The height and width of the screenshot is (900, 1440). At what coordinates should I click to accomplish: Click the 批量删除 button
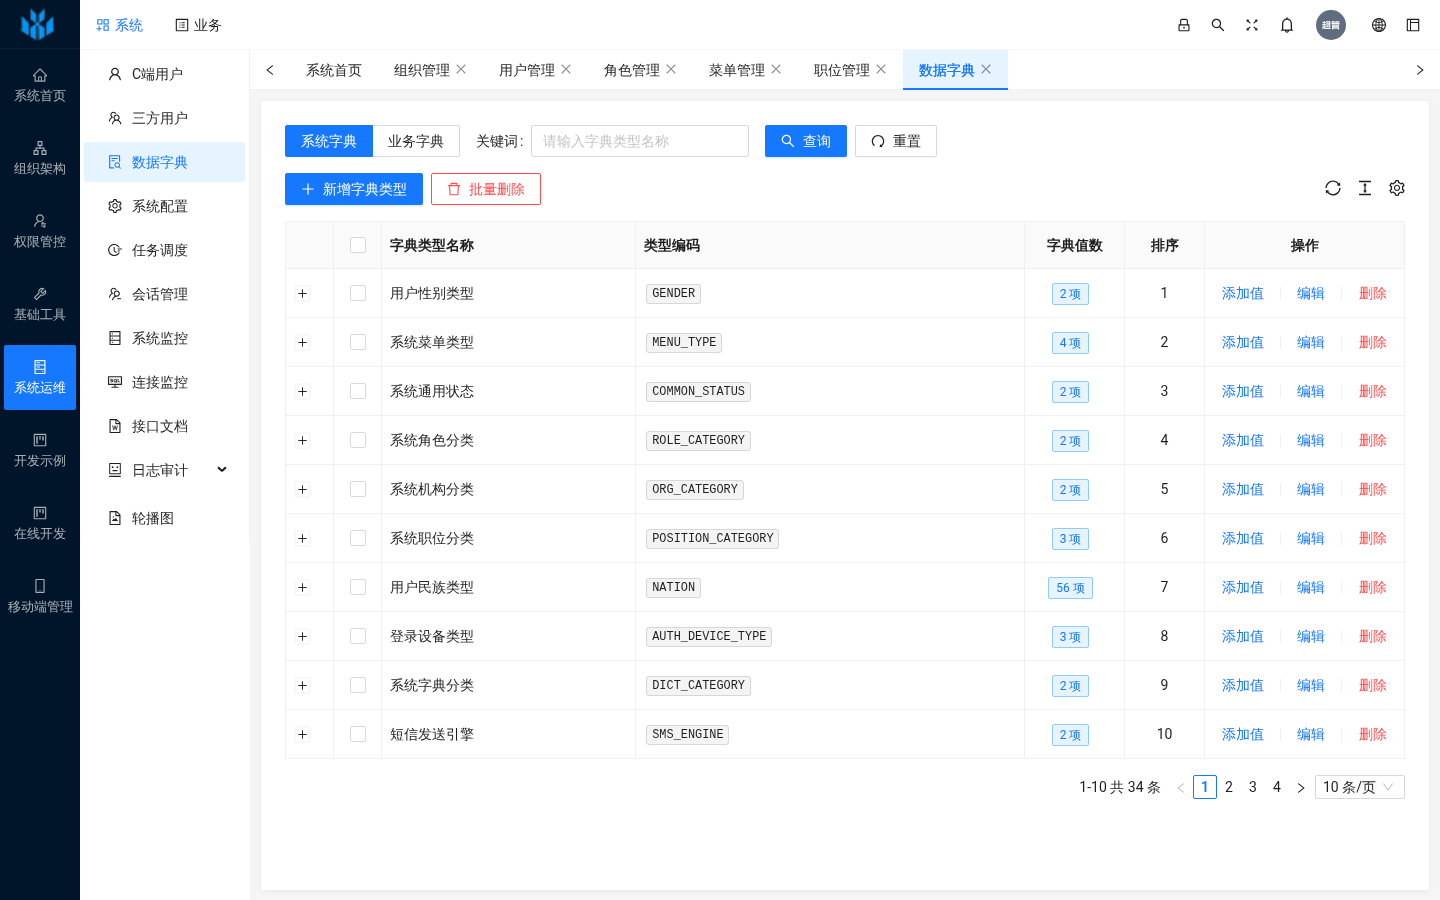pos(486,189)
